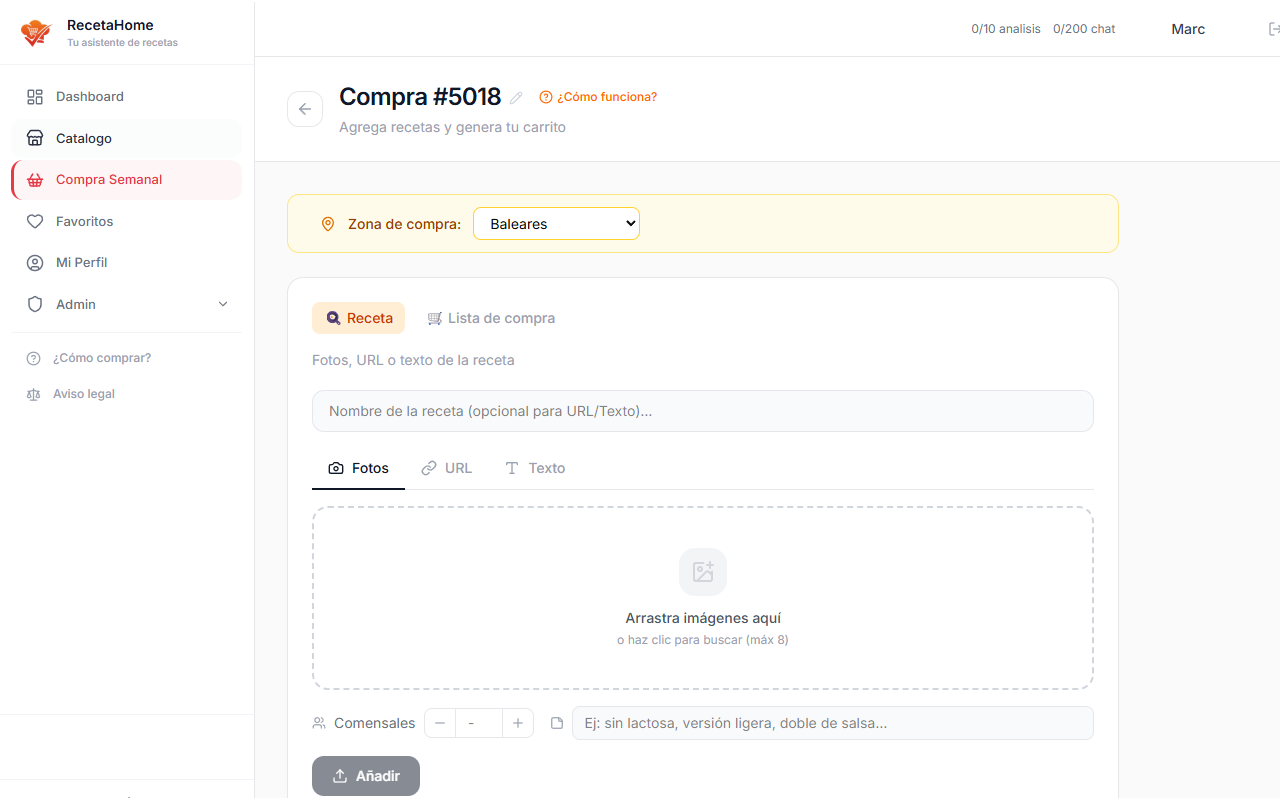1280x800 pixels.
Task: Click the location pin in the Zona de compra banner
Action: pos(328,223)
